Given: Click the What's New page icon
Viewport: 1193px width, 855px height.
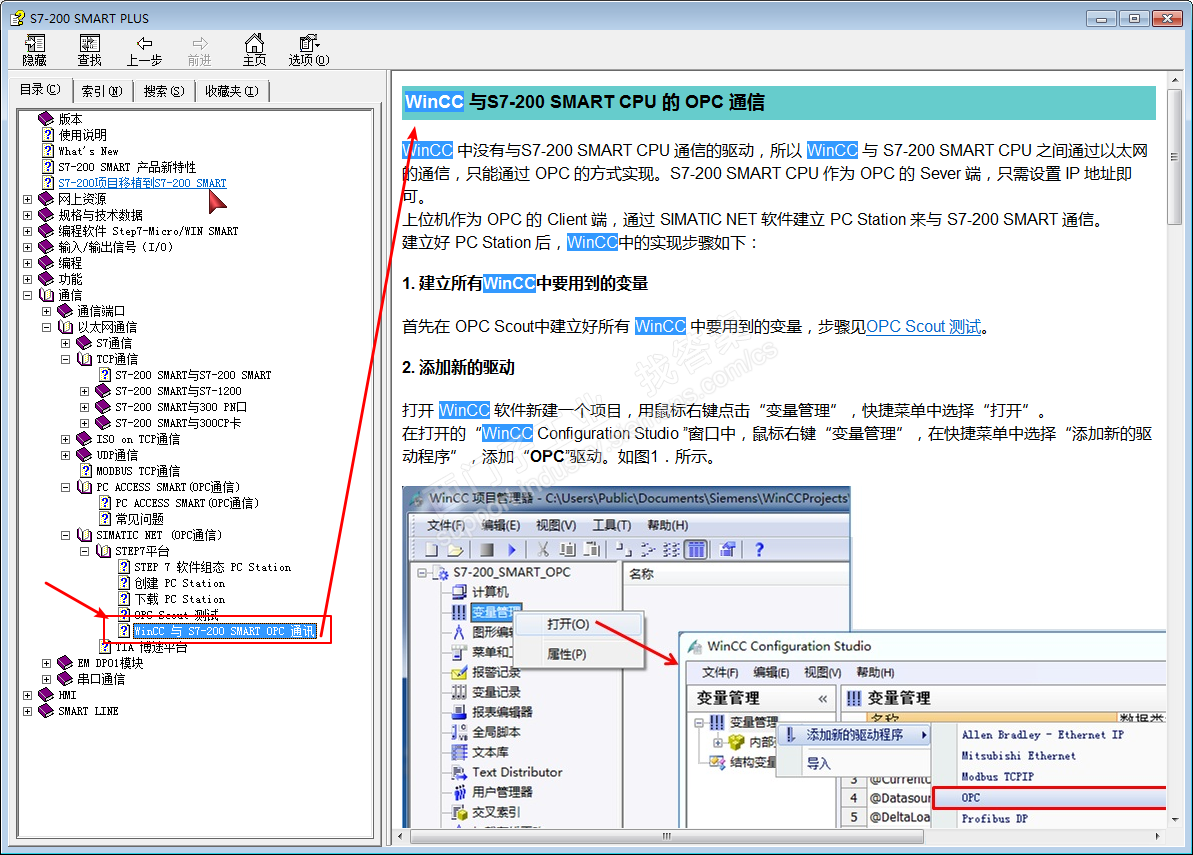Looking at the screenshot, I should click(x=48, y=151).
